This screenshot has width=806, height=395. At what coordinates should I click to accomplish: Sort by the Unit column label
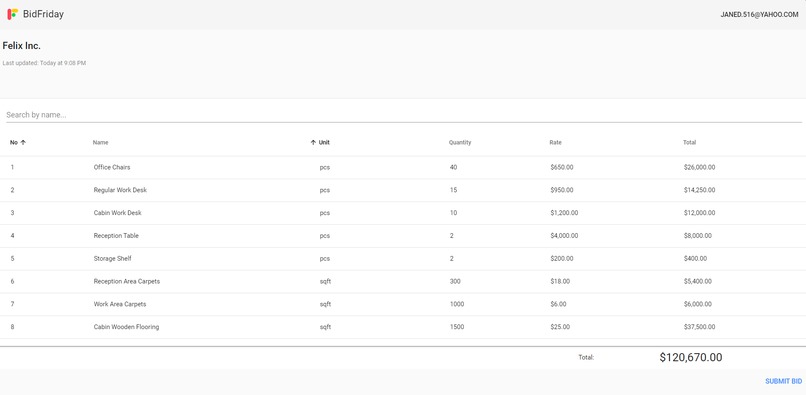pos(324,142)
